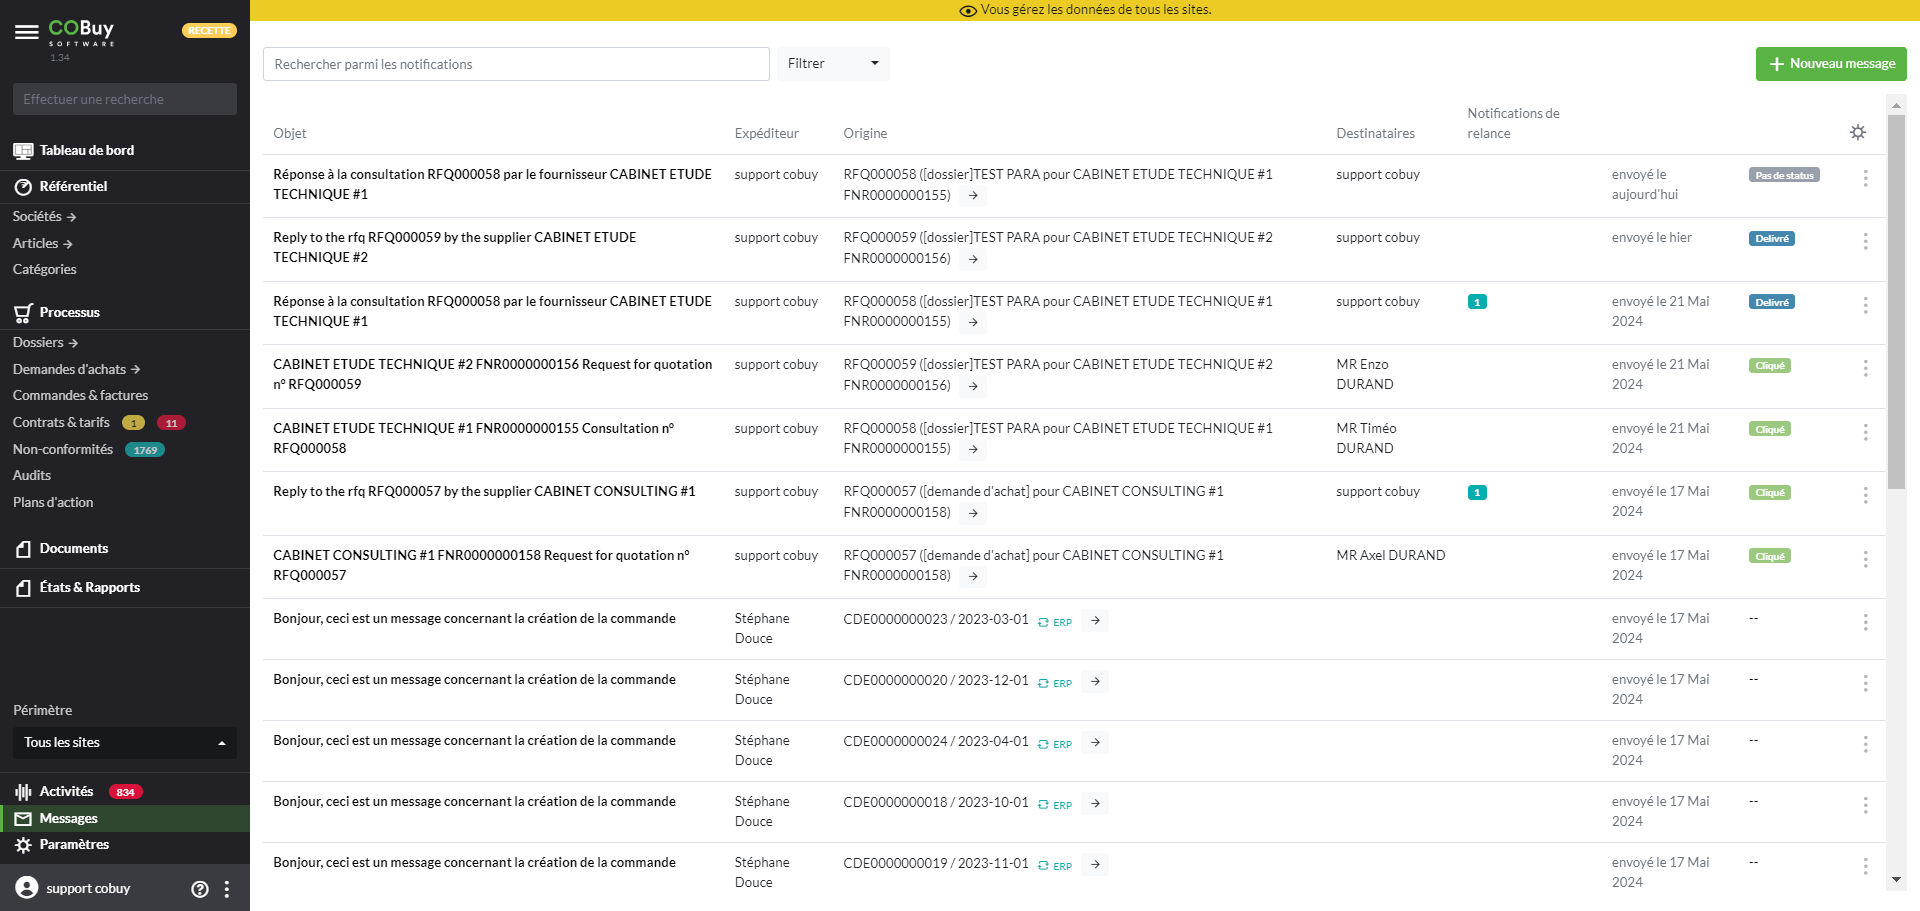Open arrow link for order CDE0000000018
This screenshot has height=911, width=1920.
1096,804
